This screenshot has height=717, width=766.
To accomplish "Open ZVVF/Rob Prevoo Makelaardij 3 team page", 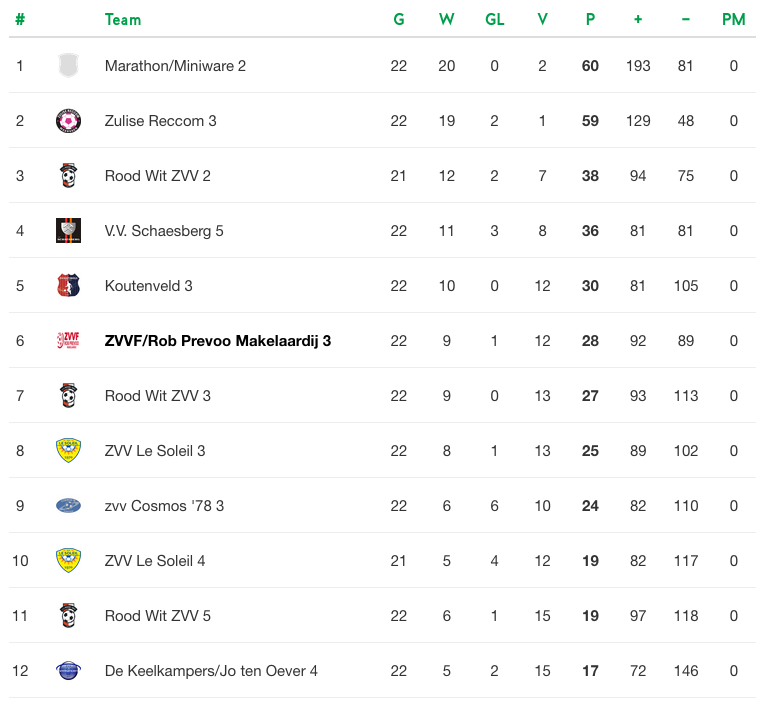I will click(x=218, y=341).
